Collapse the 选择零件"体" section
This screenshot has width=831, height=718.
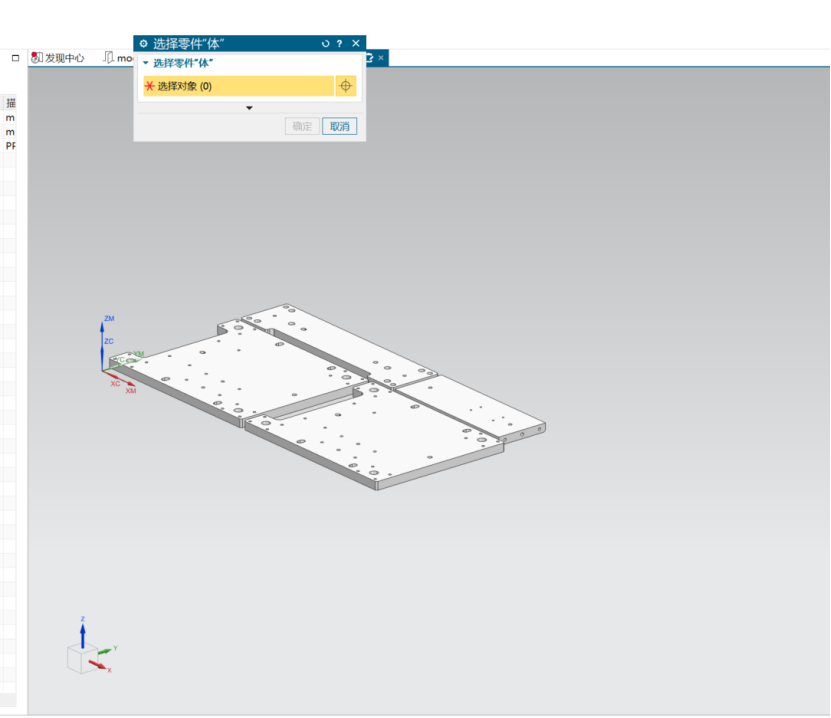point(146,63)
